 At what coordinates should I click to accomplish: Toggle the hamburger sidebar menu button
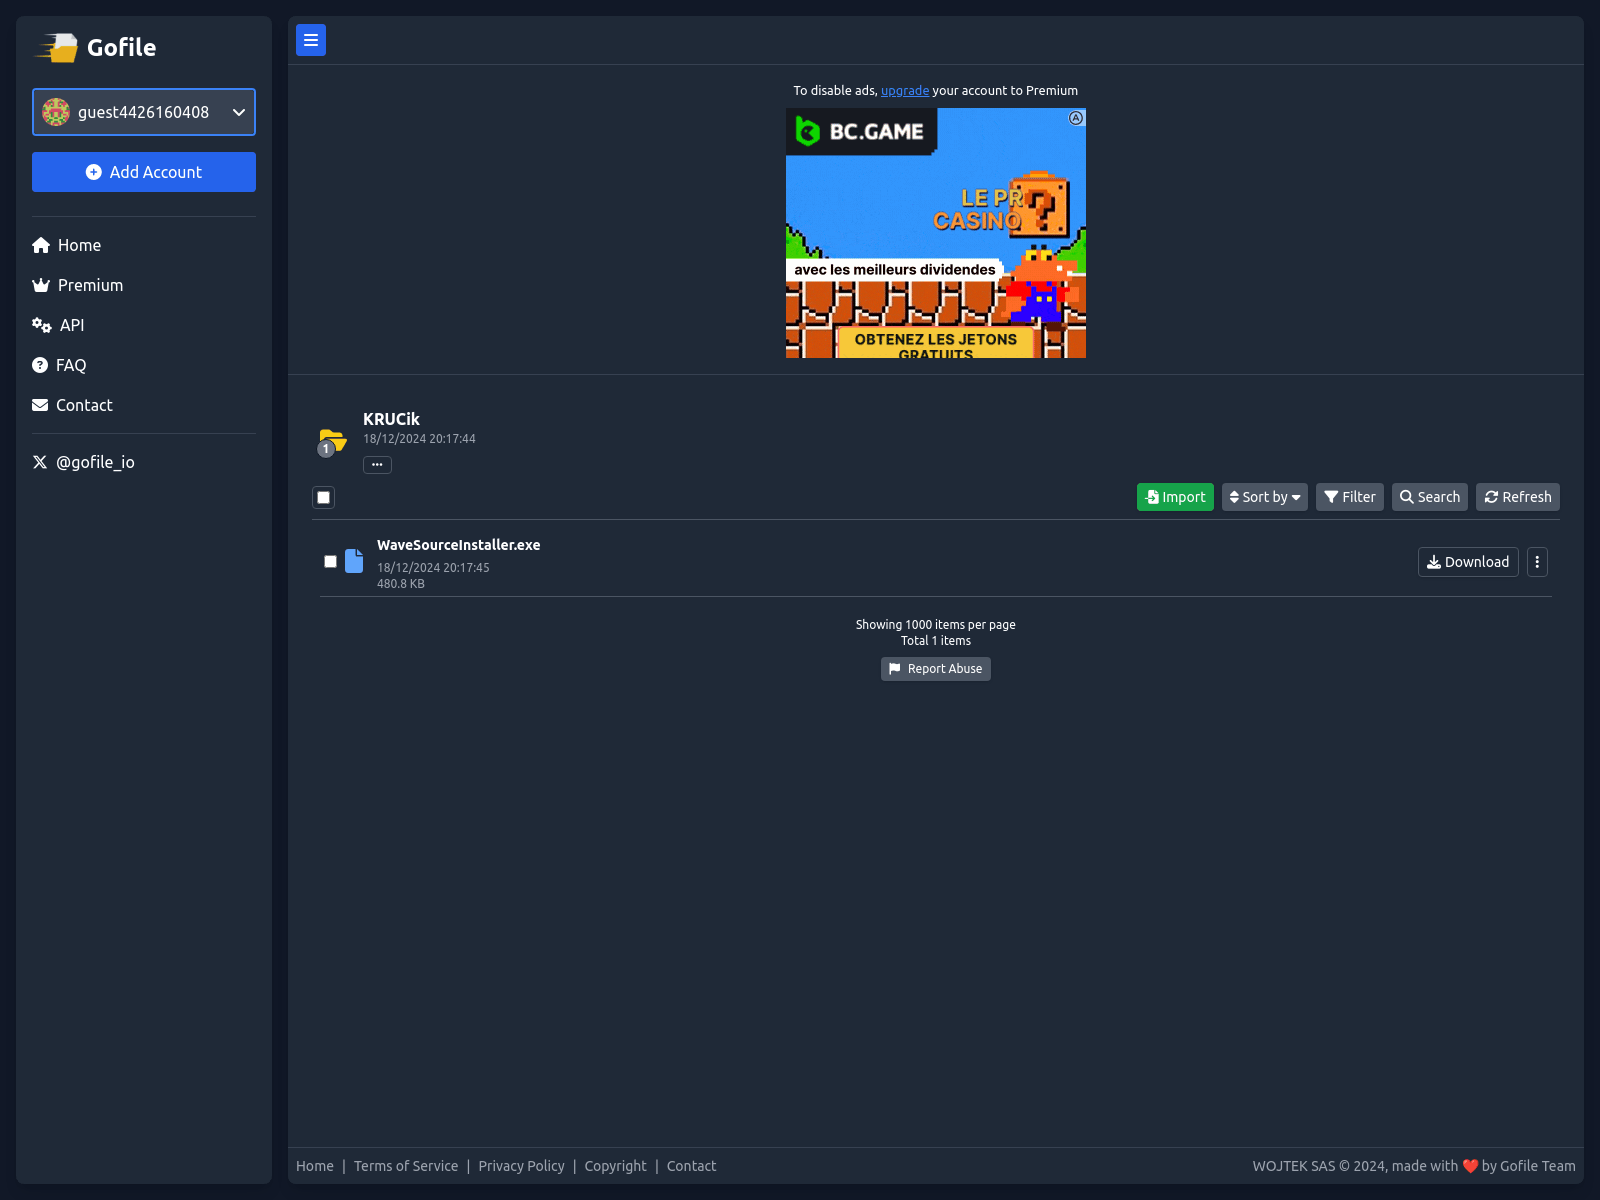pos(311,40)
